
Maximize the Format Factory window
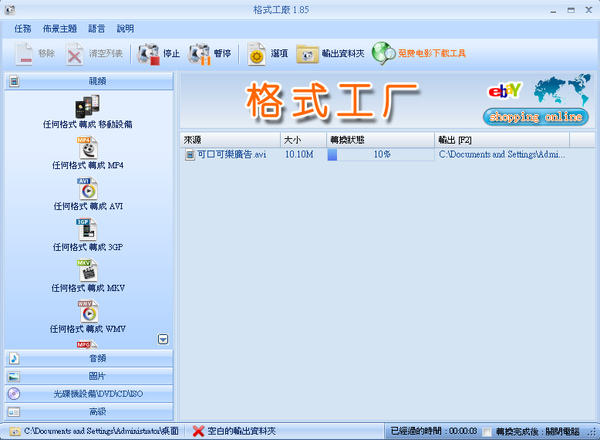click(x=571, y=10)
